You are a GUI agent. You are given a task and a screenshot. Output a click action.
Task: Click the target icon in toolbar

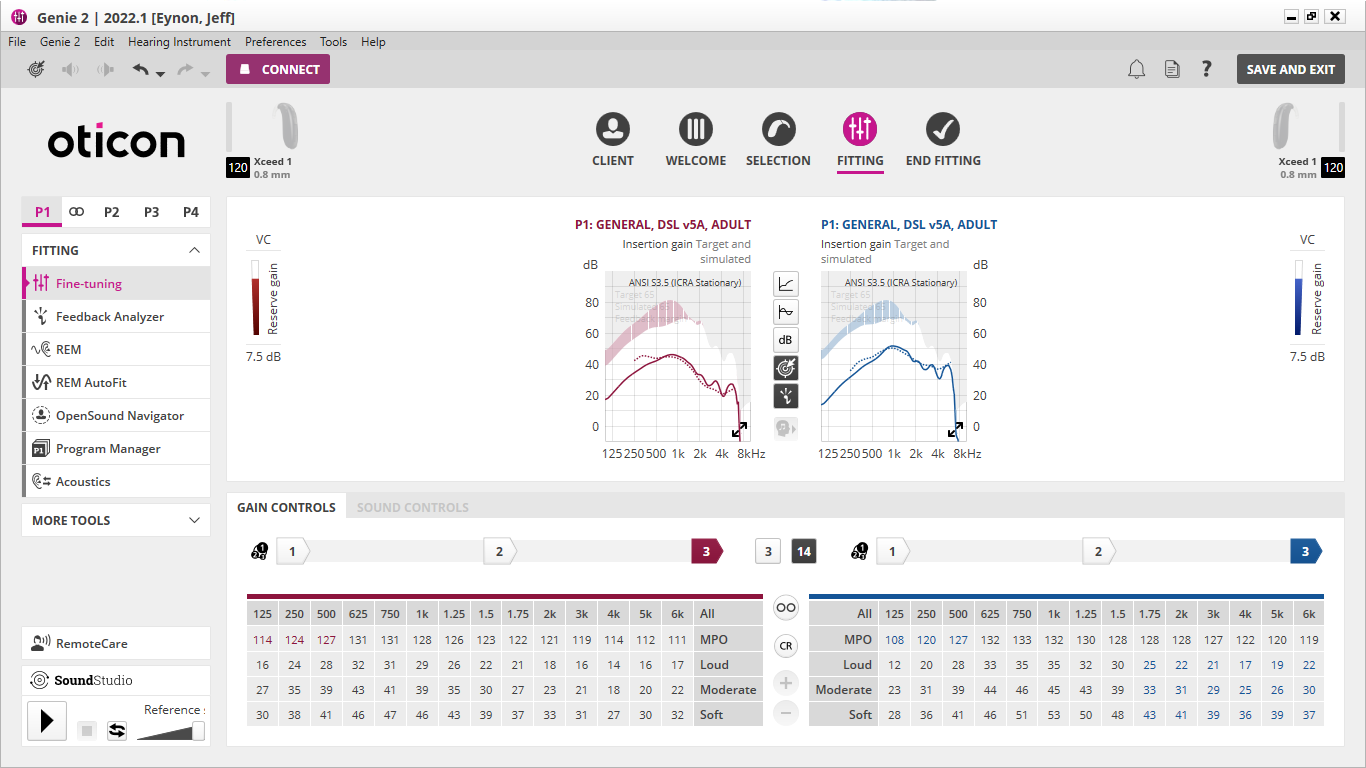click(36, 69)
